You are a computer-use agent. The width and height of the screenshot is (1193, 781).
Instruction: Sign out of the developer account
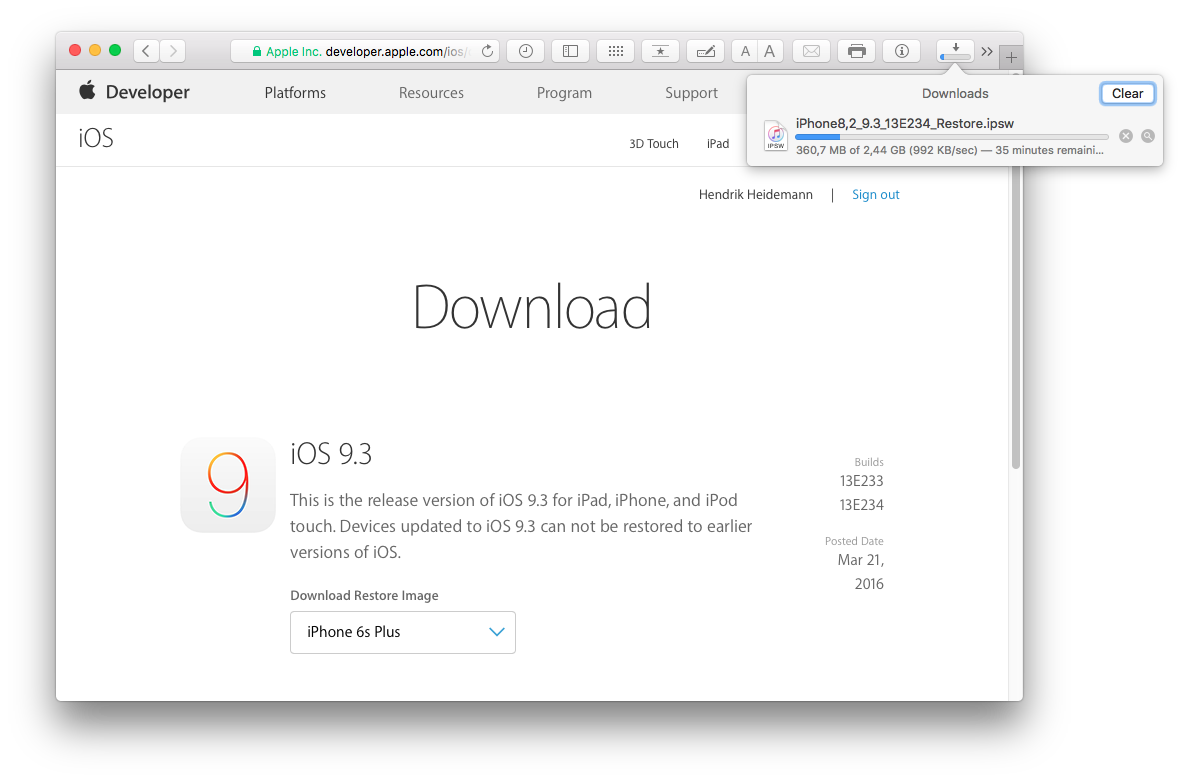pos(875,195)
